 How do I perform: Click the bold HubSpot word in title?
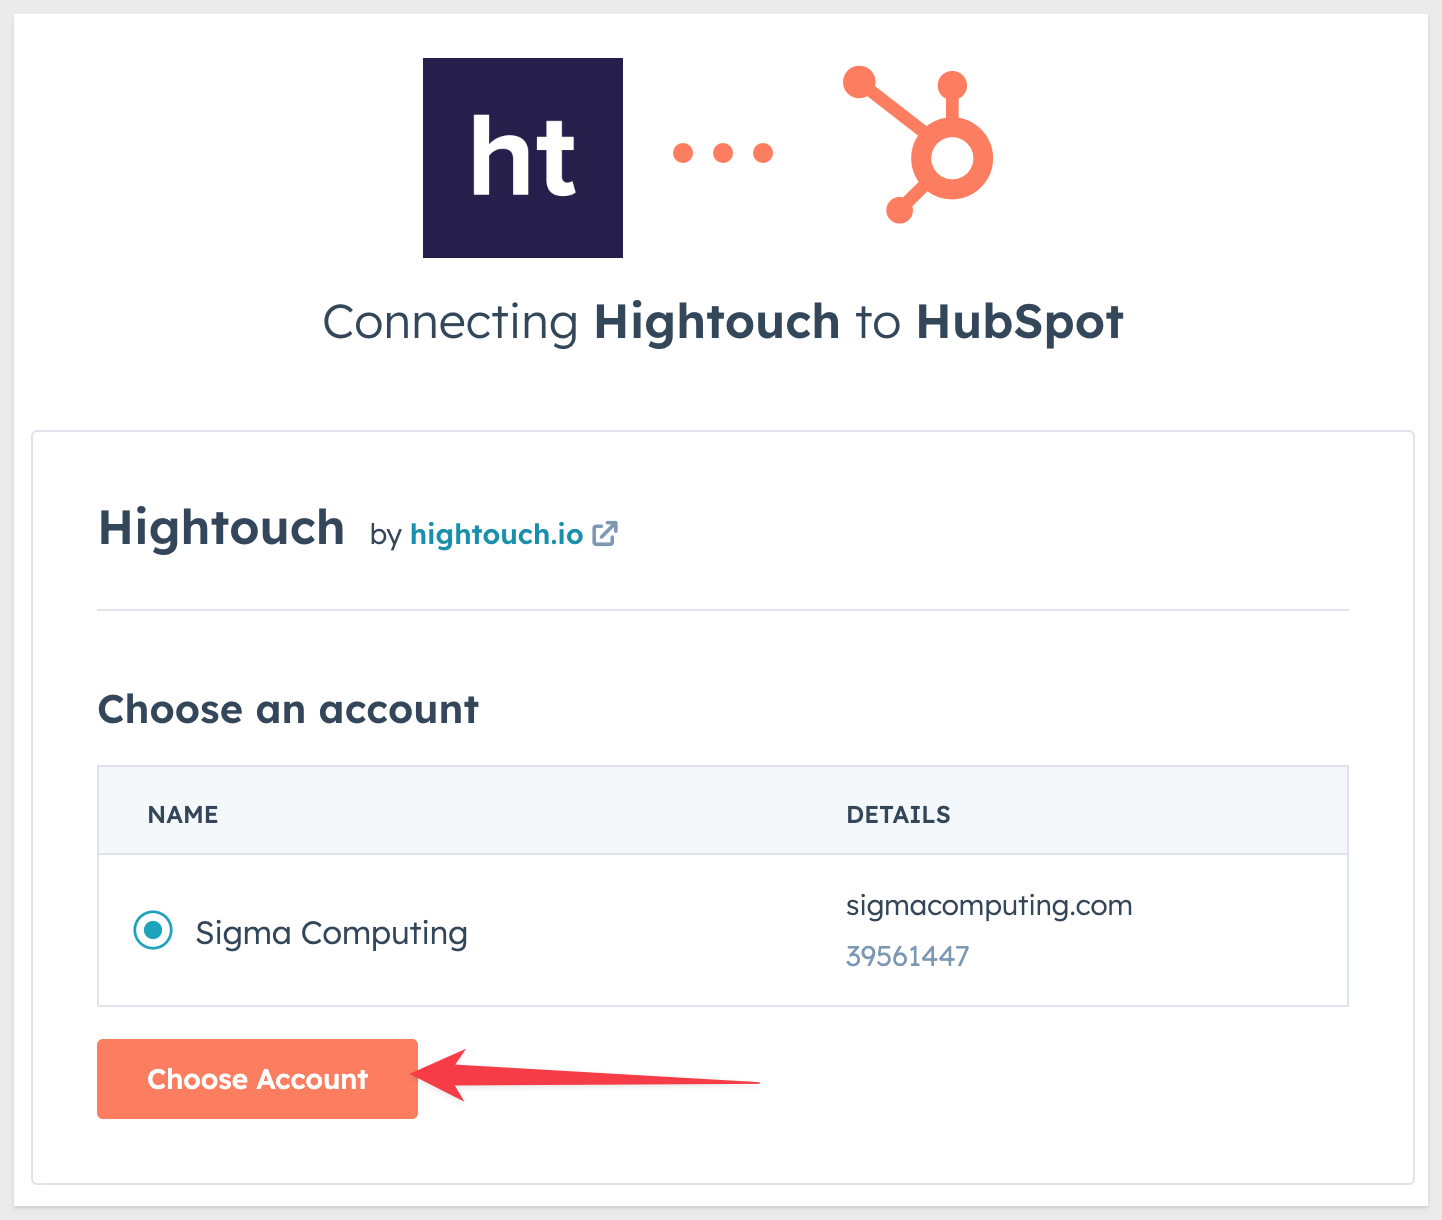pos(1020,323)
